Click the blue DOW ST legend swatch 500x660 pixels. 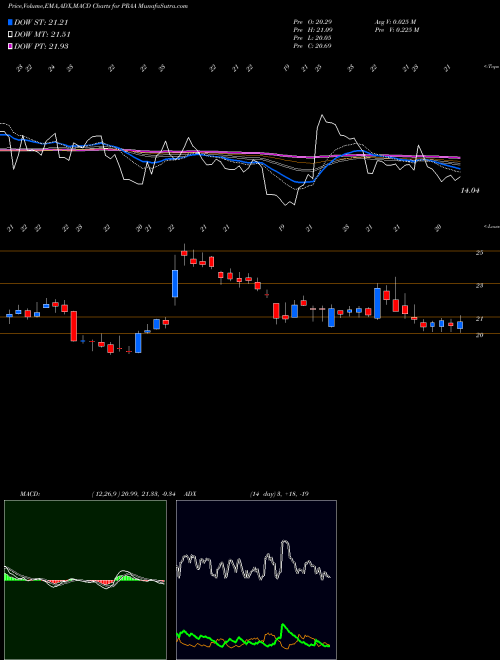pos(11,23)
